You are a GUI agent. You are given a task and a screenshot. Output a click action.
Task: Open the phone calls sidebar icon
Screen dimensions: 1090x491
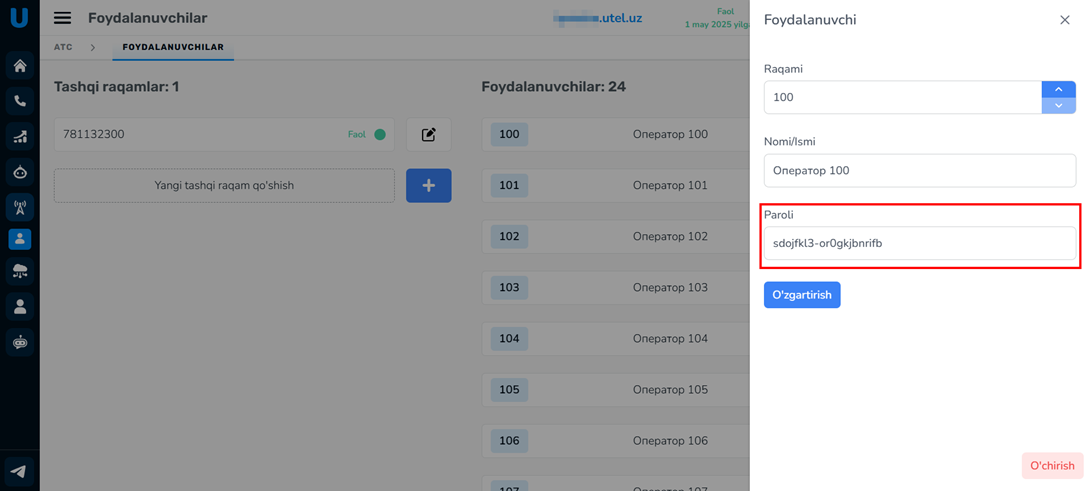pyautogui.click(x=19, y=101)
